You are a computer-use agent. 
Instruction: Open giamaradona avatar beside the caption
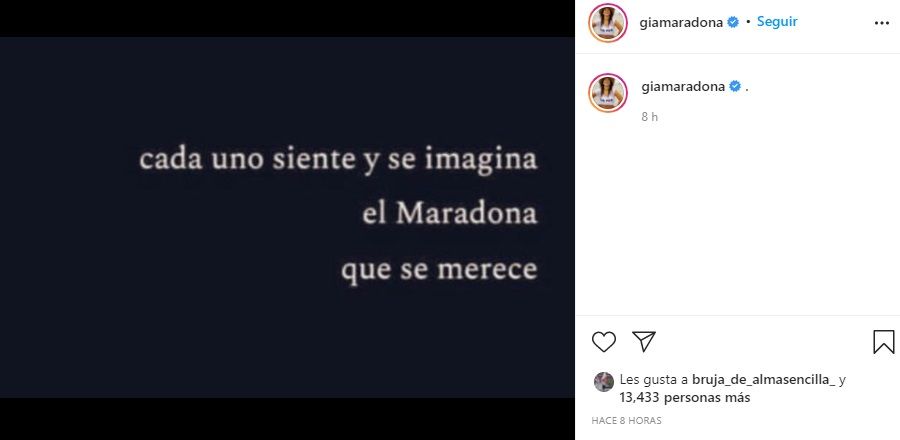point(608,92)
